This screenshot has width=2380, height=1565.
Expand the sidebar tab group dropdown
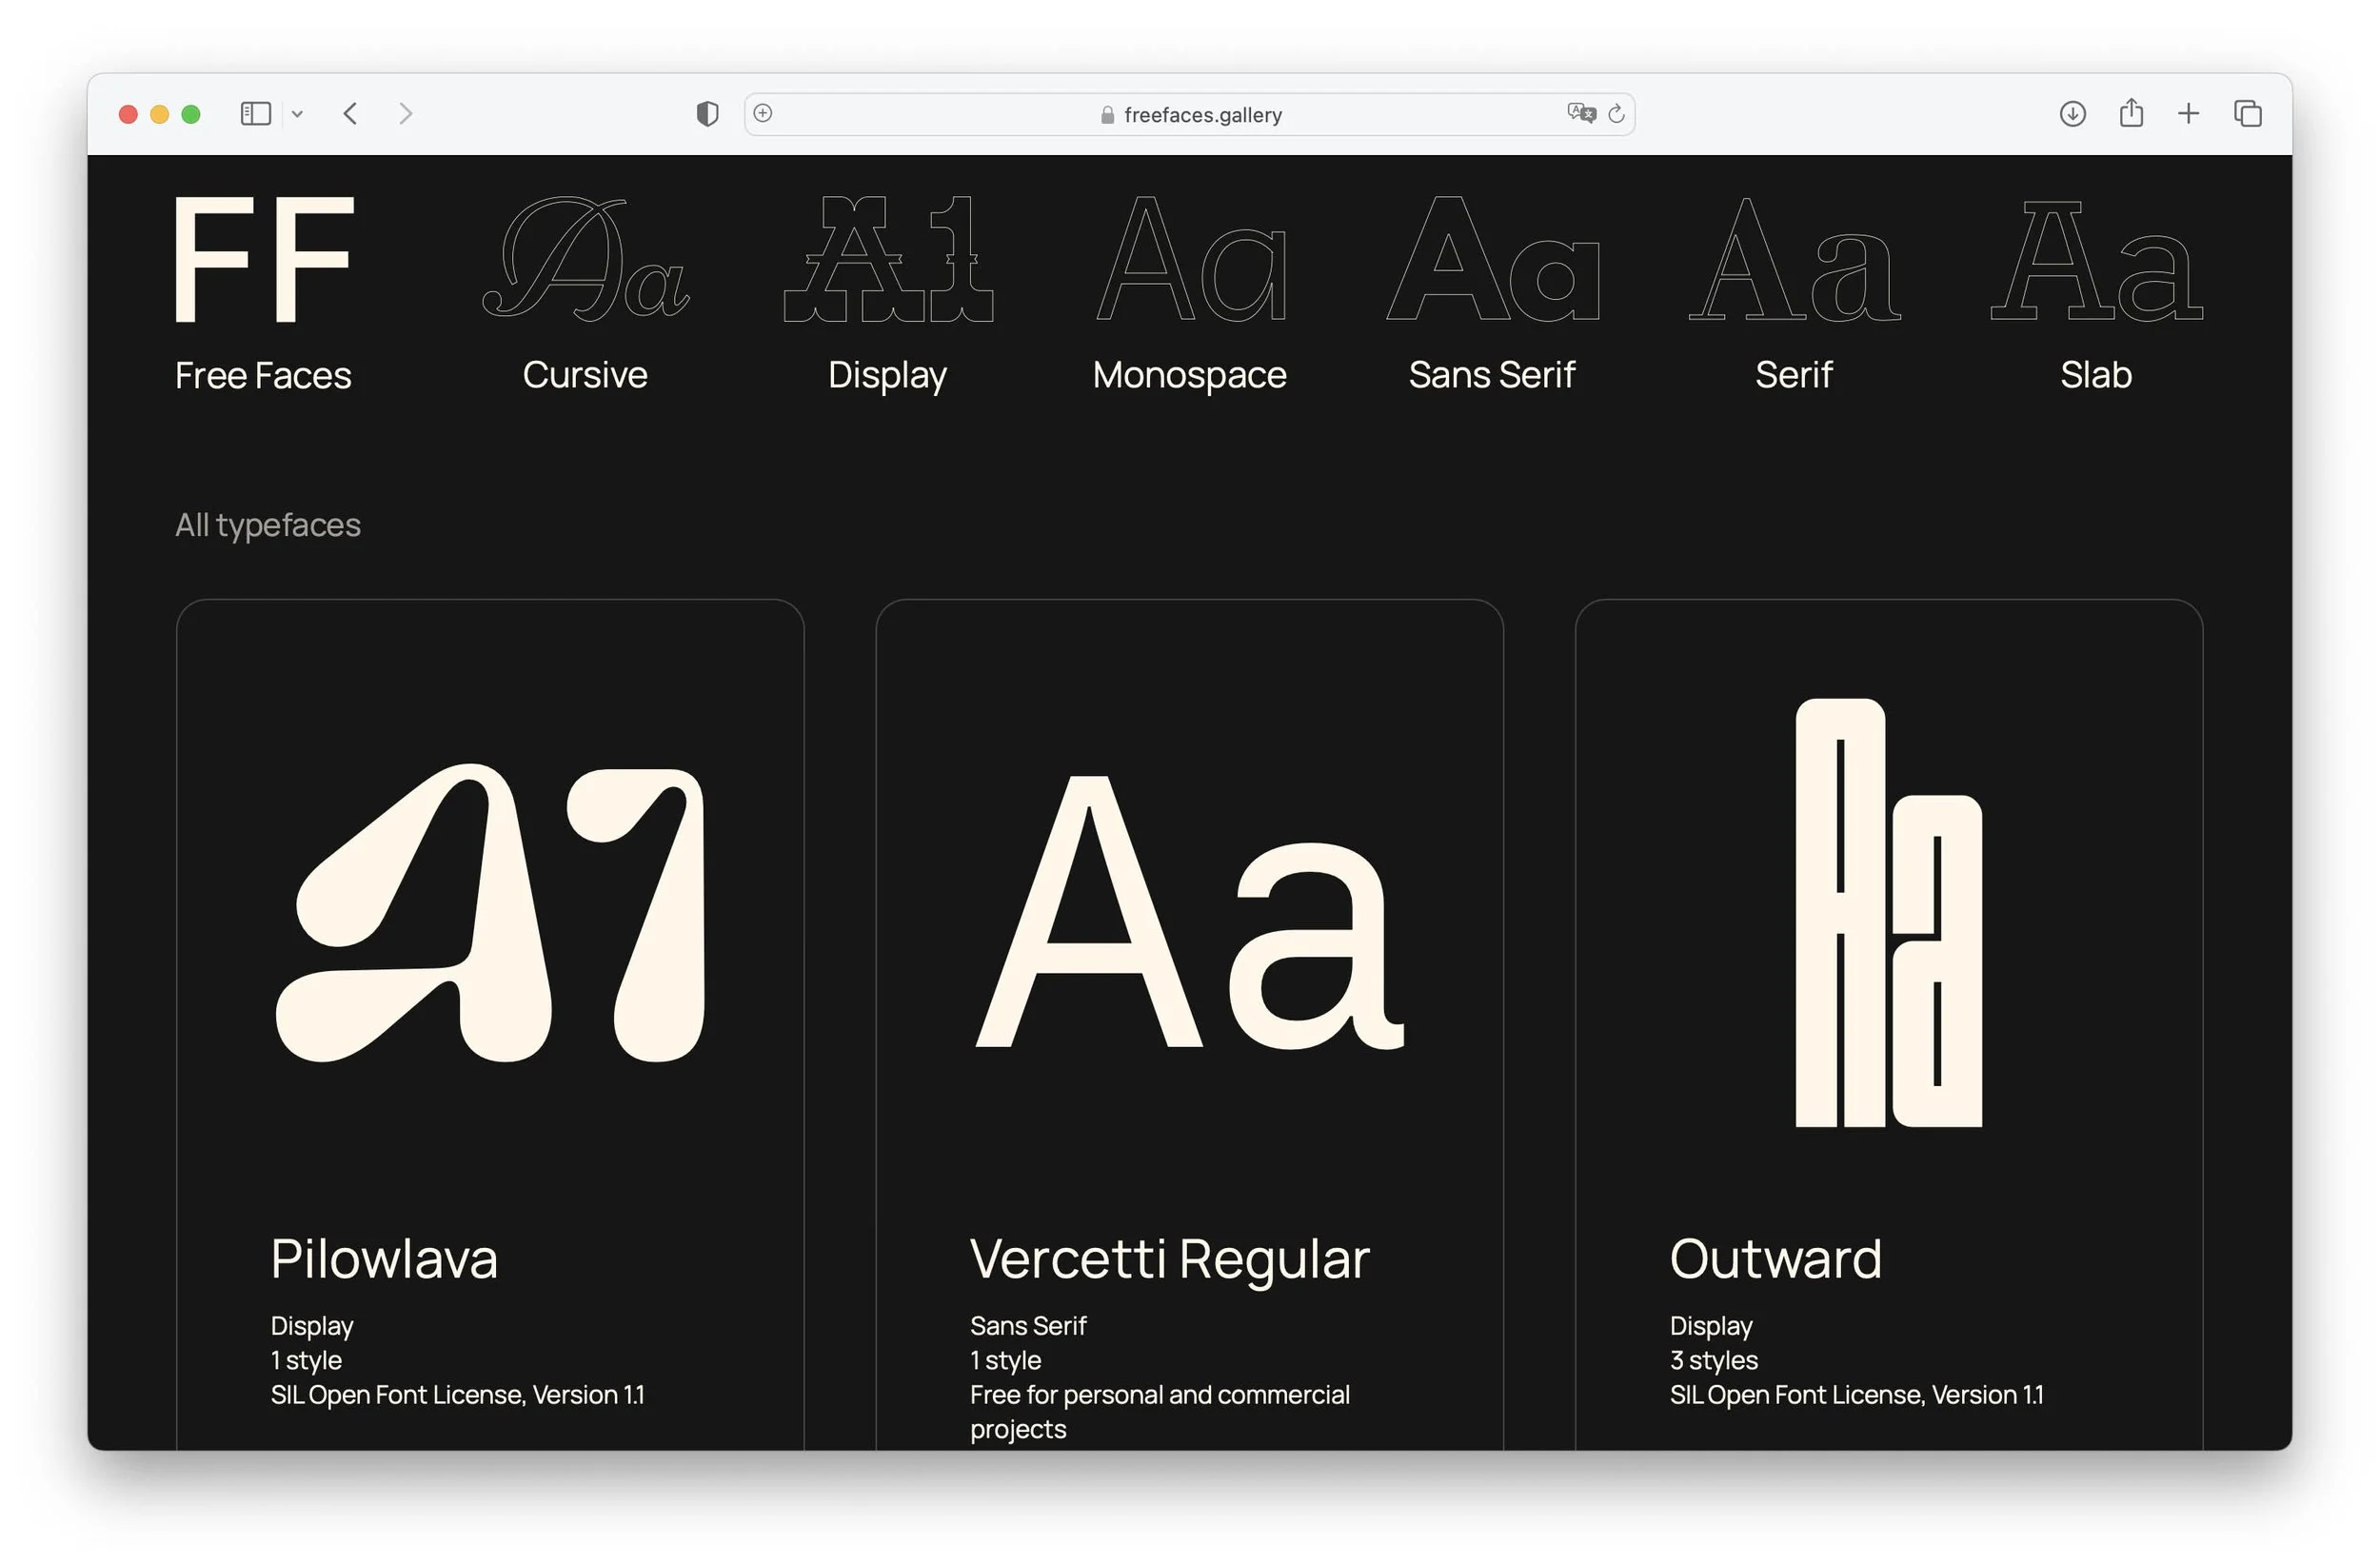click(297, 114)
